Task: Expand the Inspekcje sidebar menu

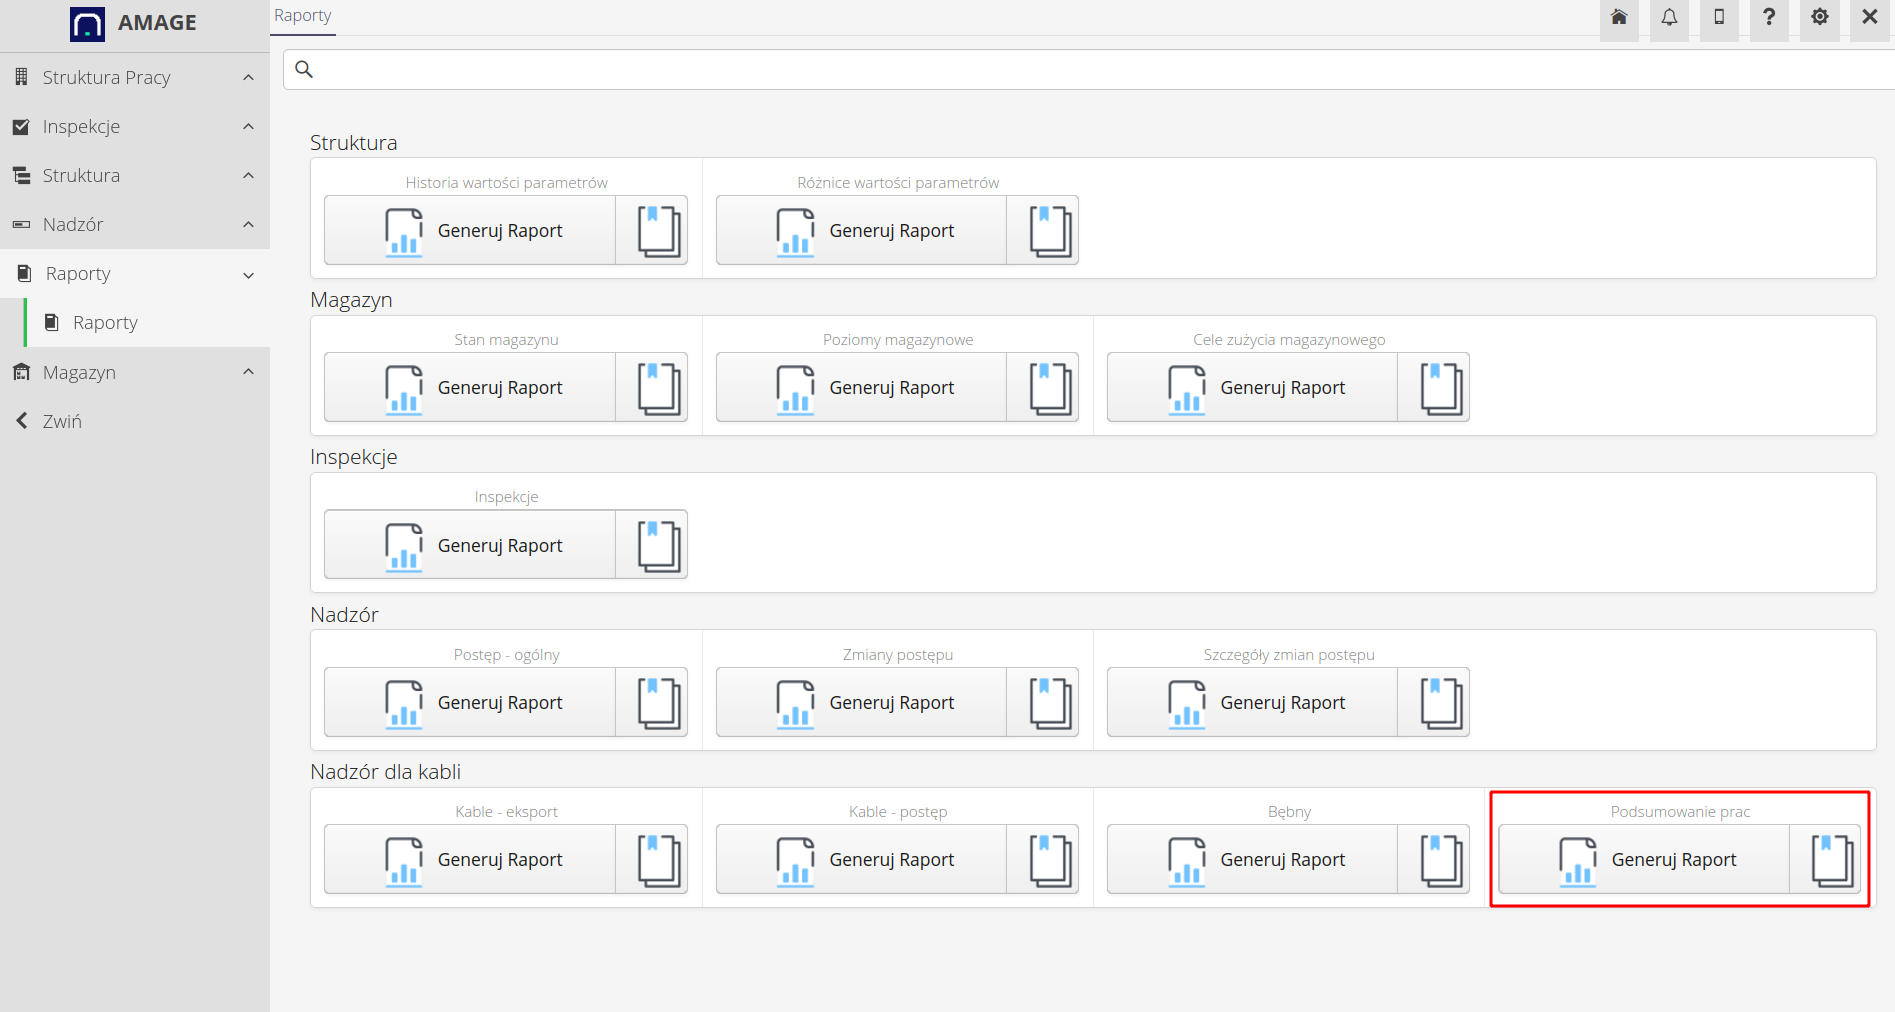Action: point(135,126)
